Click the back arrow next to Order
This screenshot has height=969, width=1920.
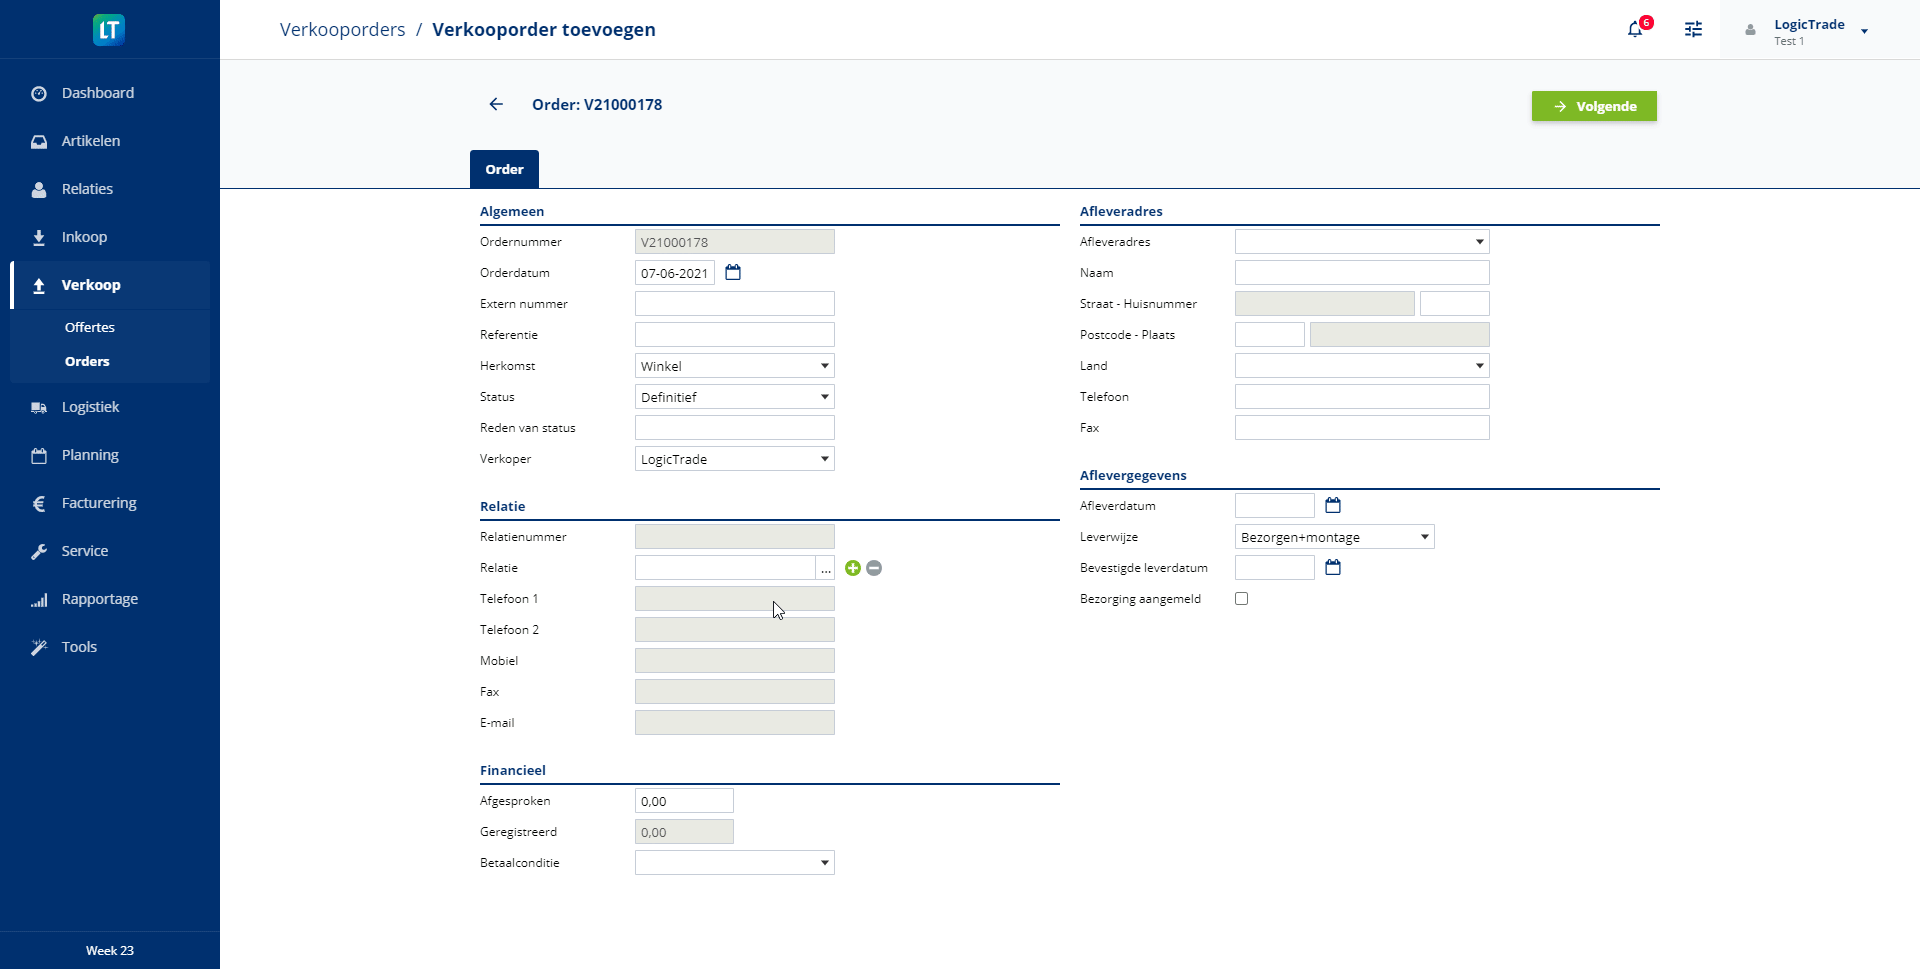tap(496, 104)
